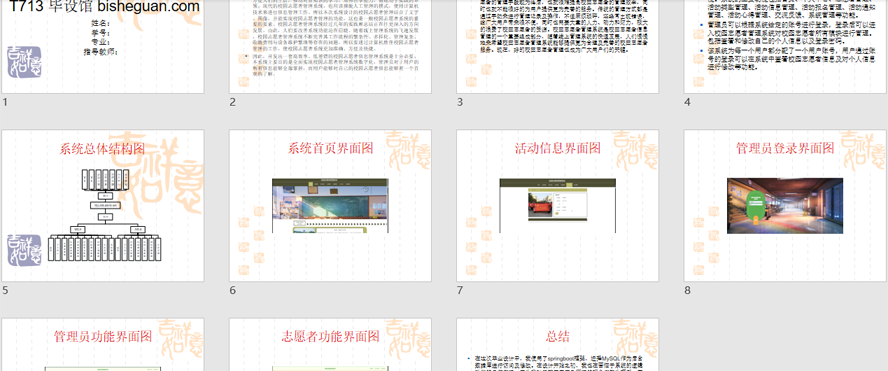Select slide 1 with the 姓名 and 学号 fields

click(103, 46)
